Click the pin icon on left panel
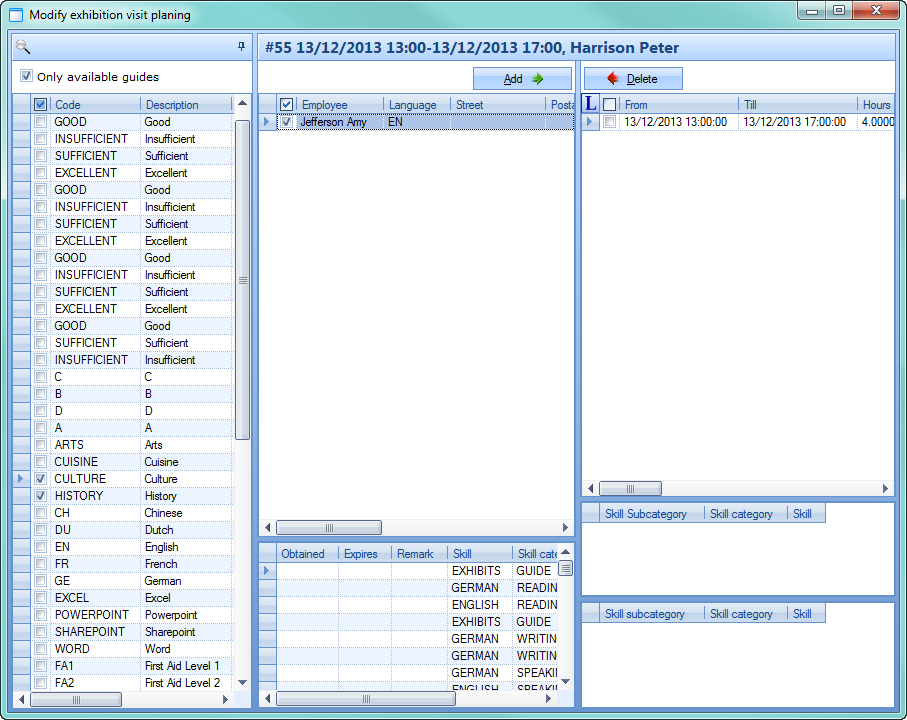 click(x=241, y=47)
